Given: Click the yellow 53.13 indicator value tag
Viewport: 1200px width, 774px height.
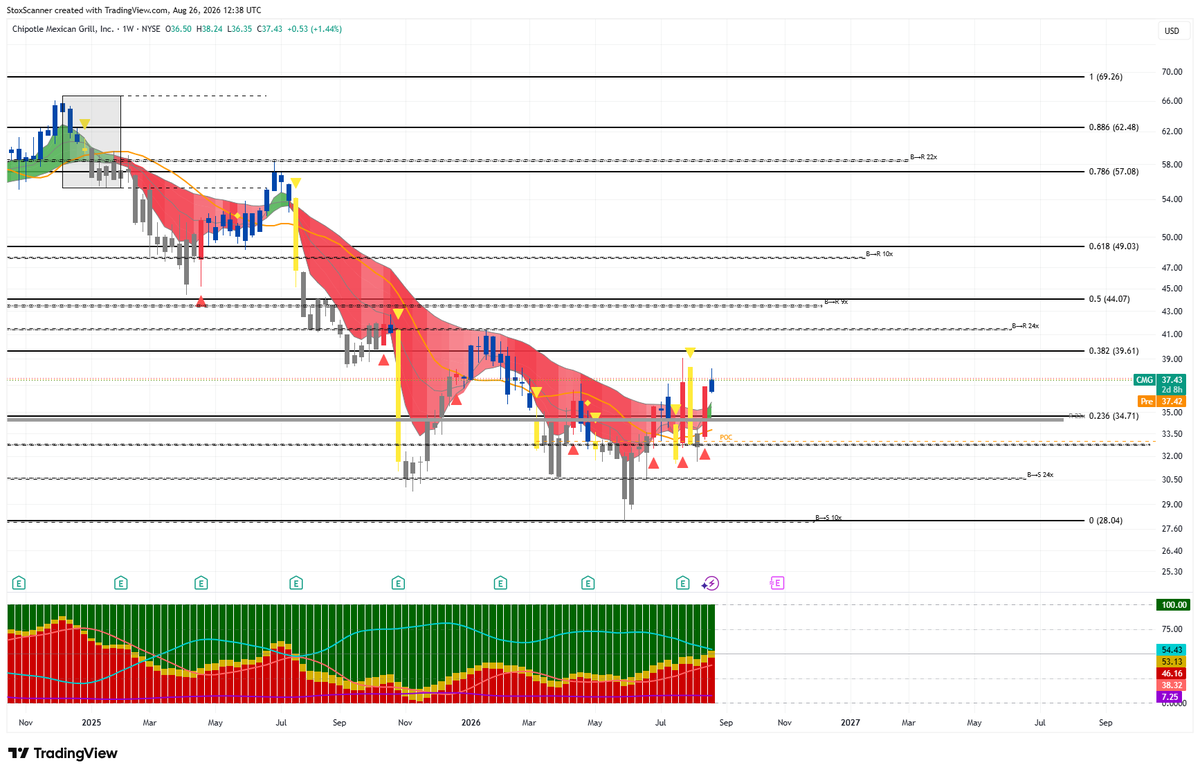Looking at the screenshot, I should pyautogui.click(x=1172, y=662).
